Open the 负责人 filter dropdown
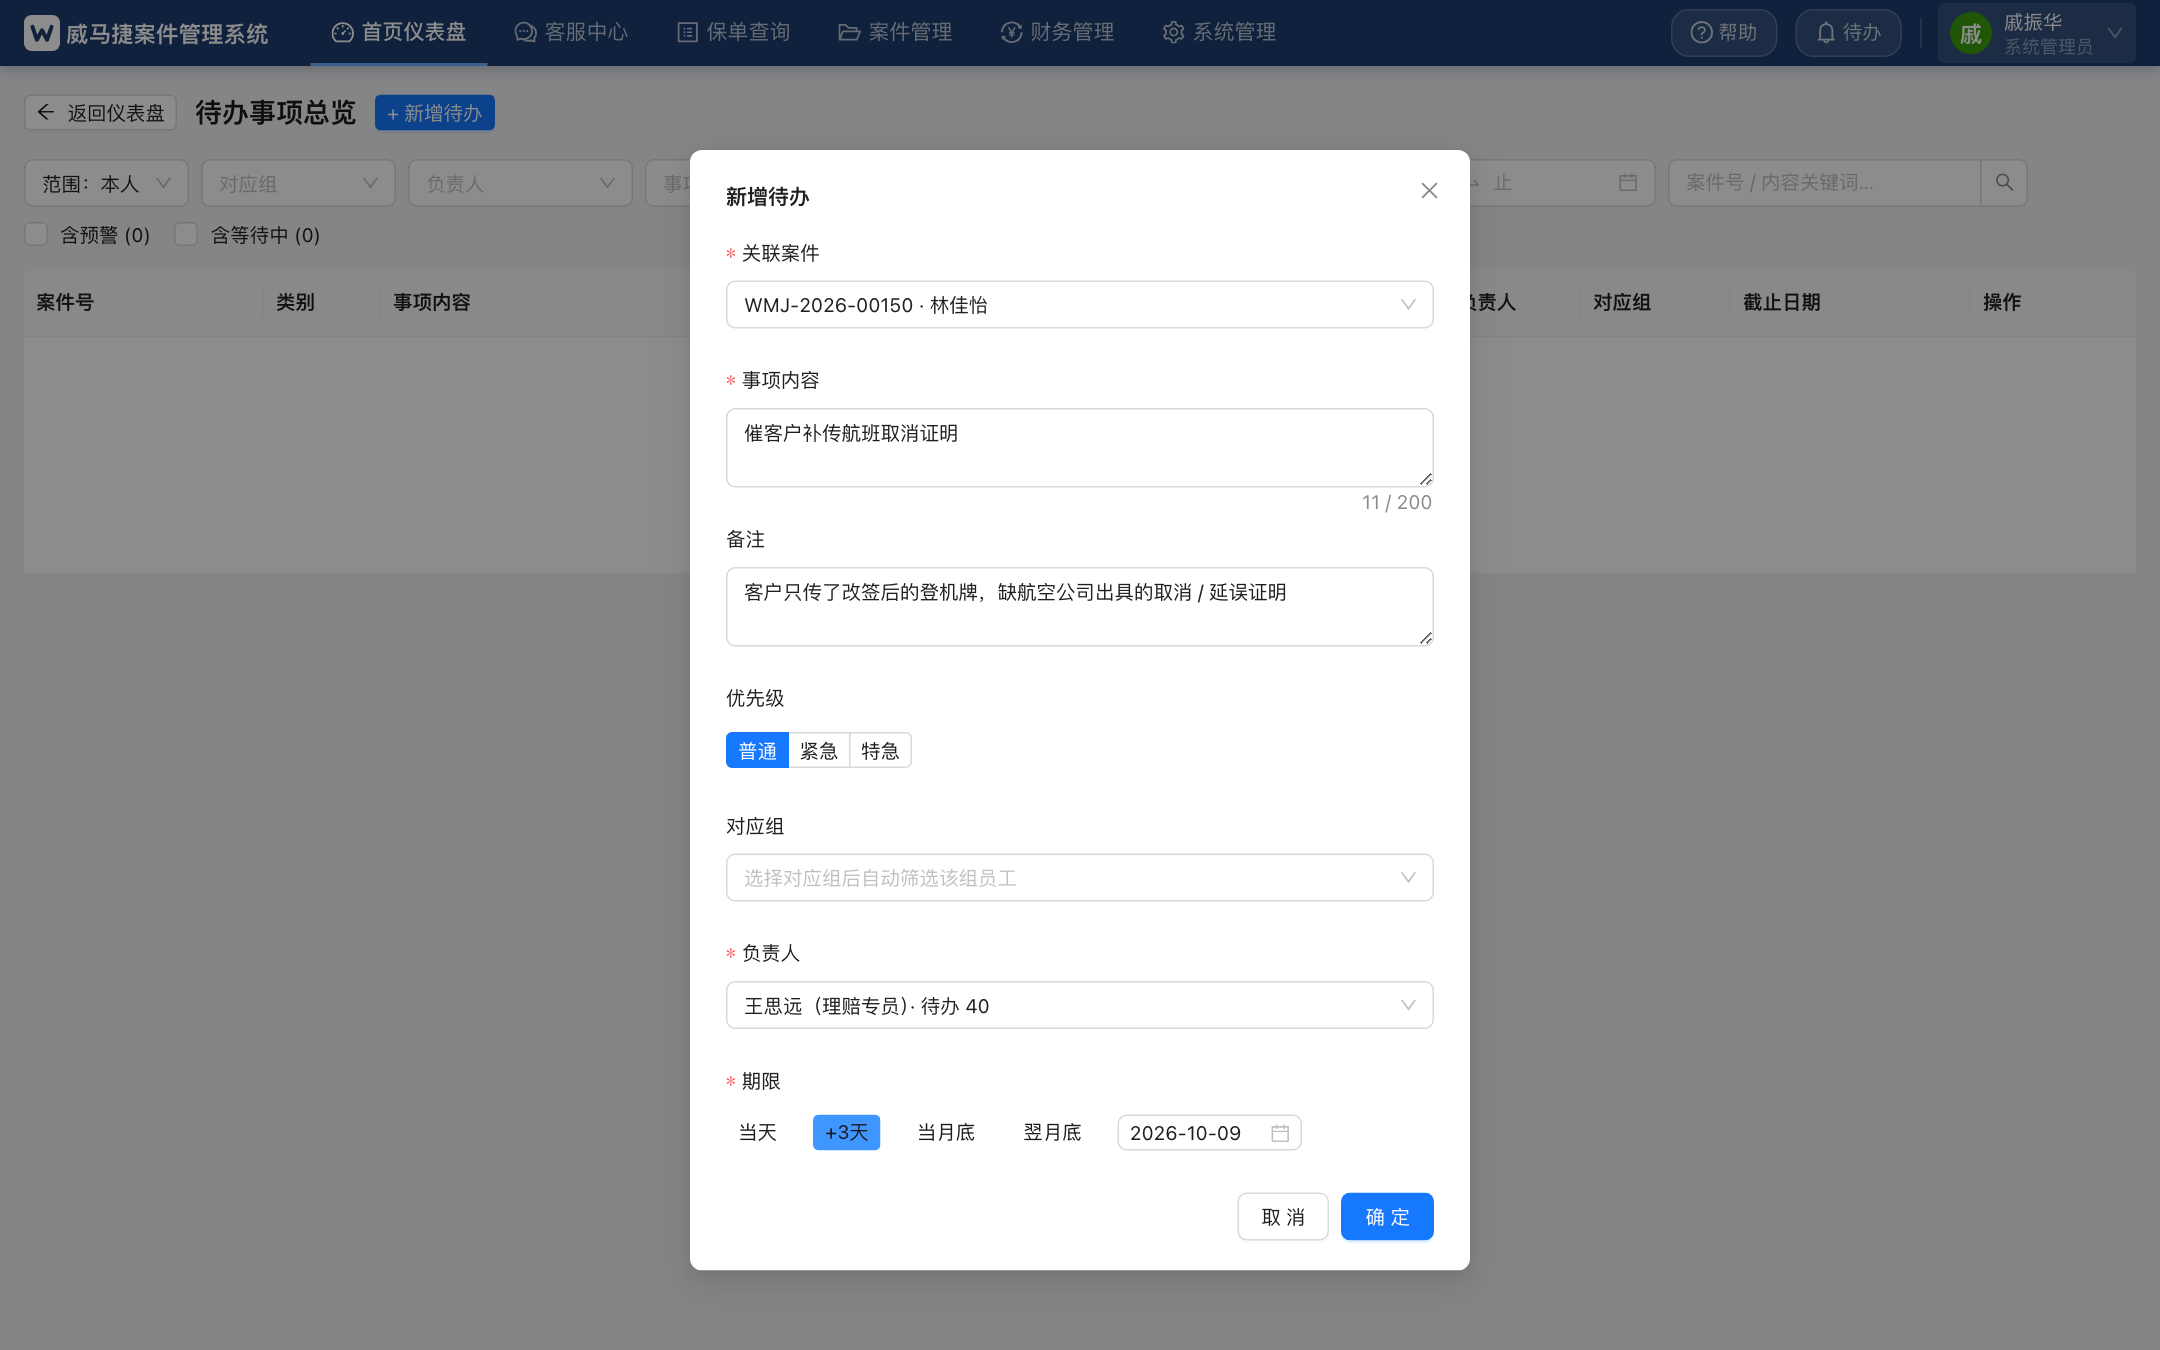 click(520, 183)
